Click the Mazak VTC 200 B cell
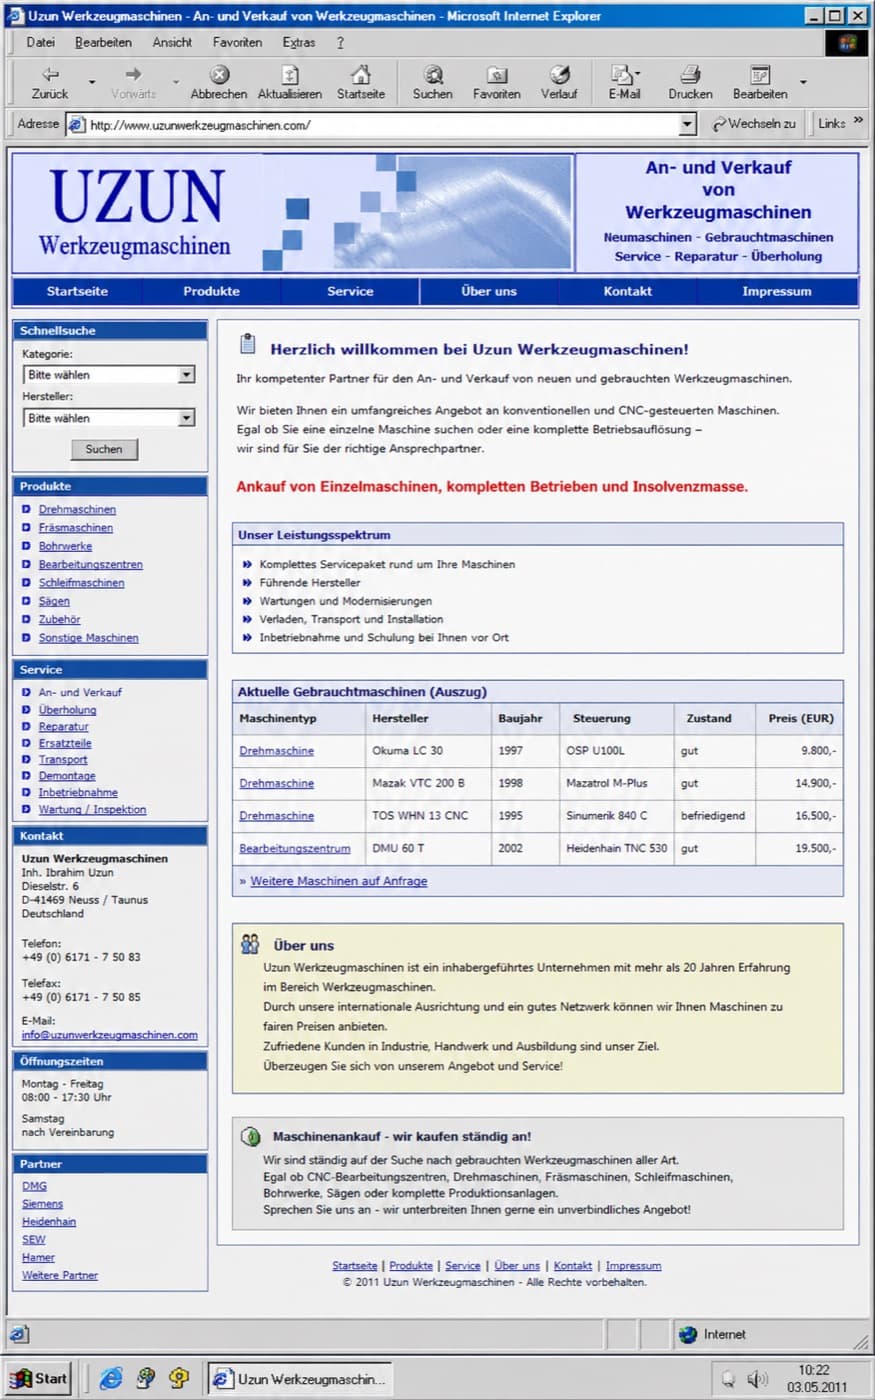Screen dimensions: 875x1400 (427, 783)
